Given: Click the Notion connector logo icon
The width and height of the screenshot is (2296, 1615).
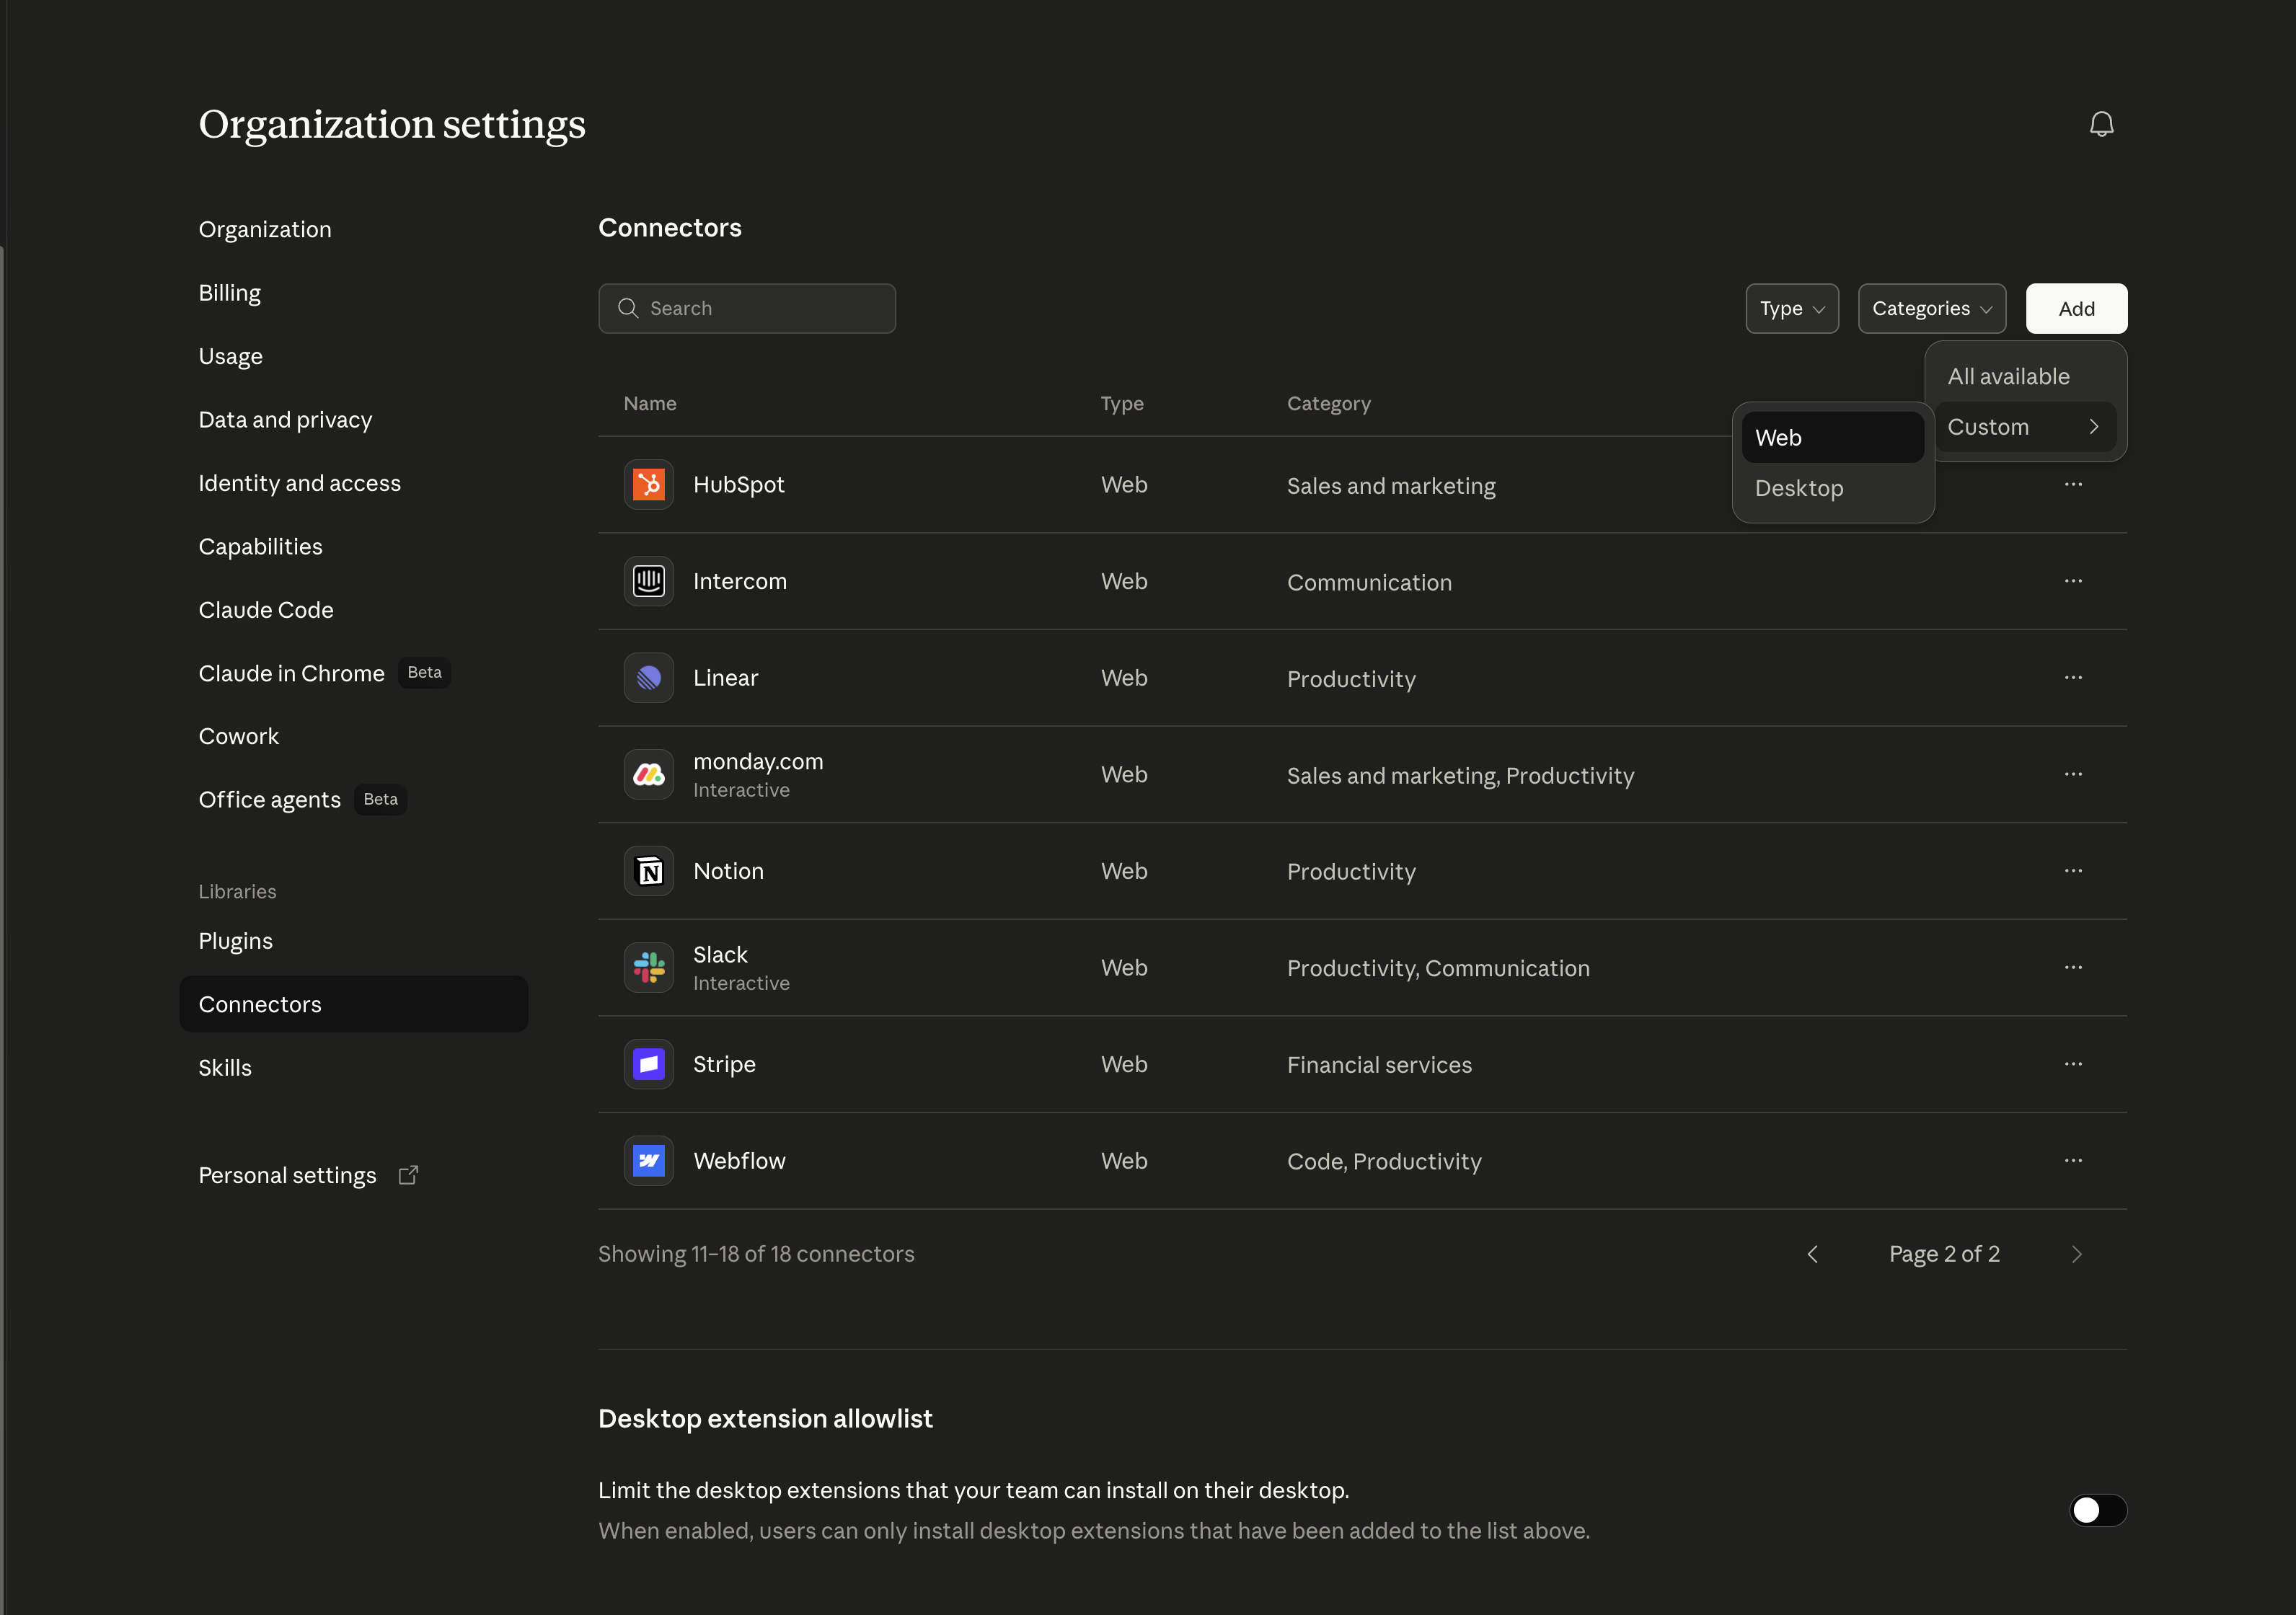Looking at the screenshot, I should point(649,871).
